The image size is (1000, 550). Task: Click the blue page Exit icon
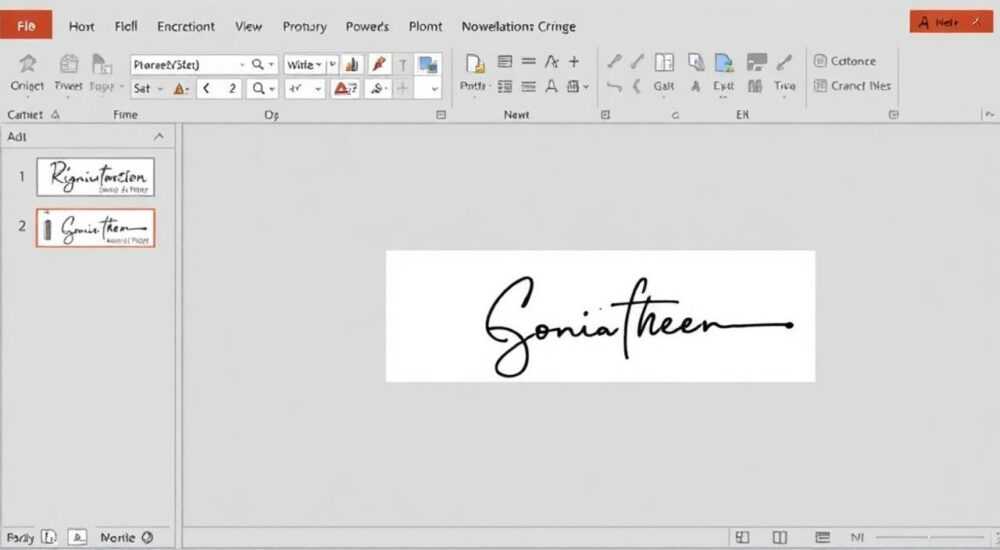point(724,63)
